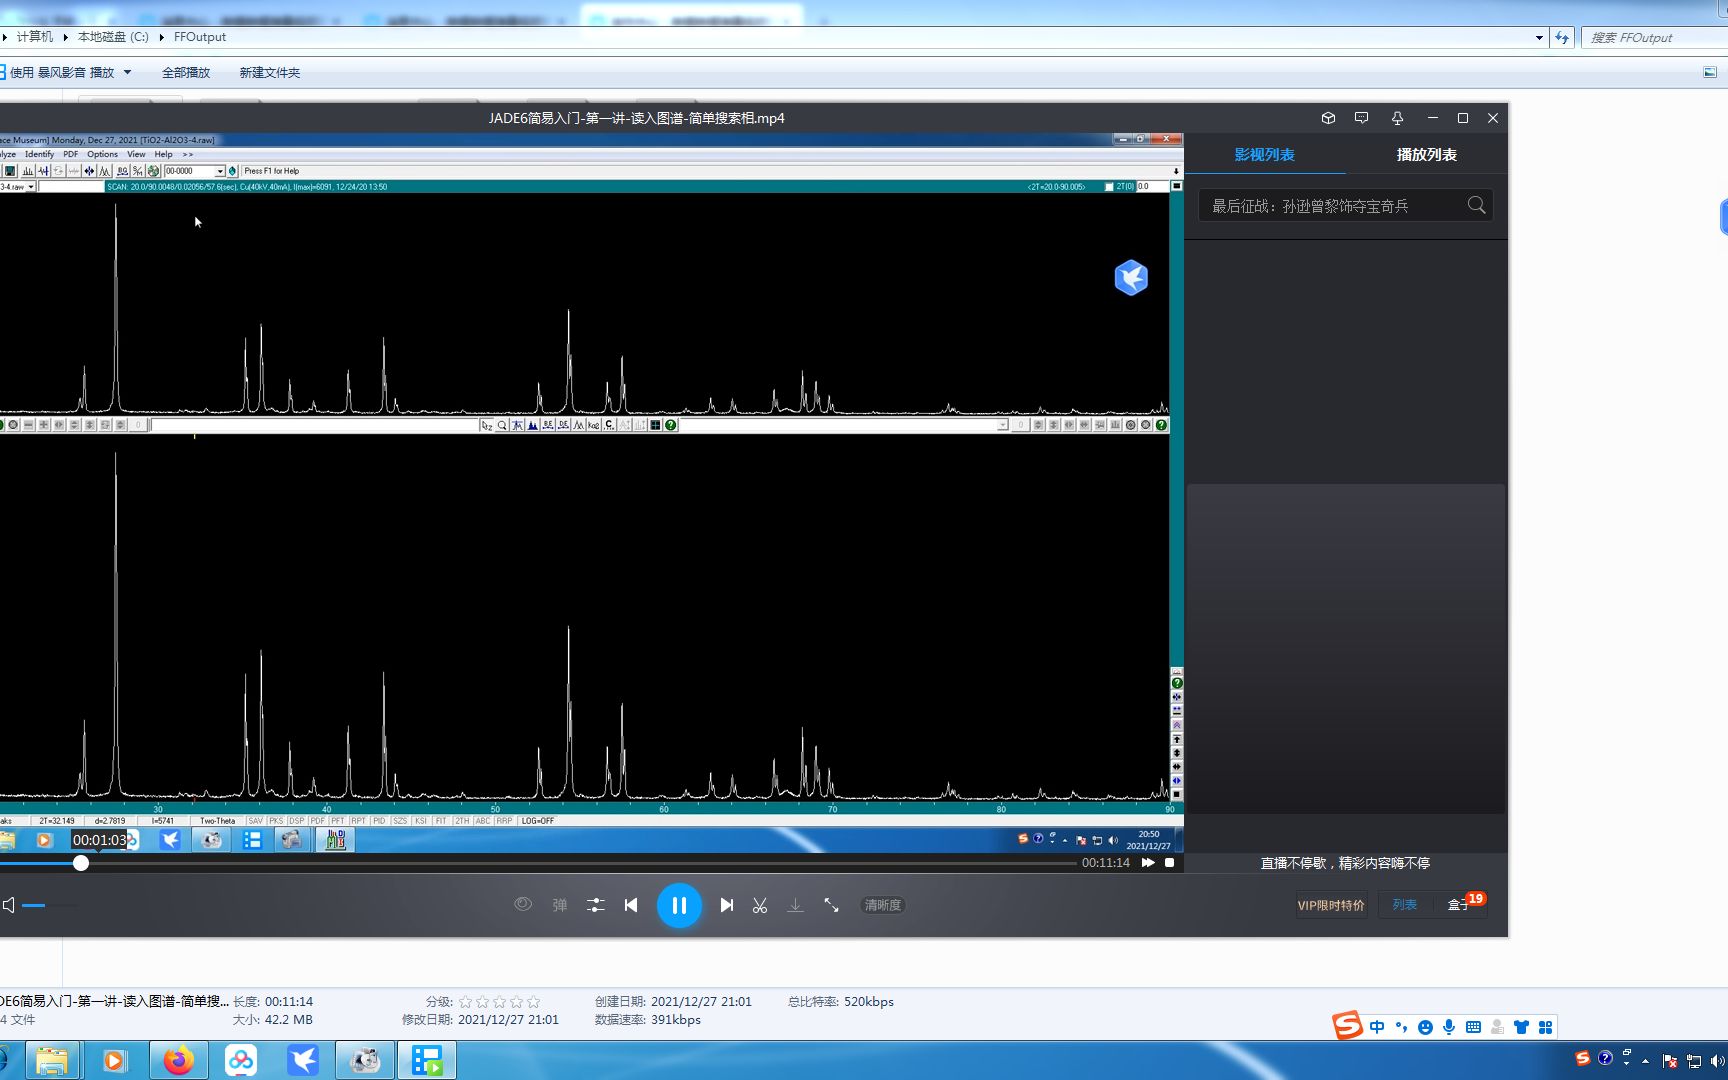
Task: Expand the 播放 dropdown arrow in Explorer toolbar
Action: click(128, 73)
